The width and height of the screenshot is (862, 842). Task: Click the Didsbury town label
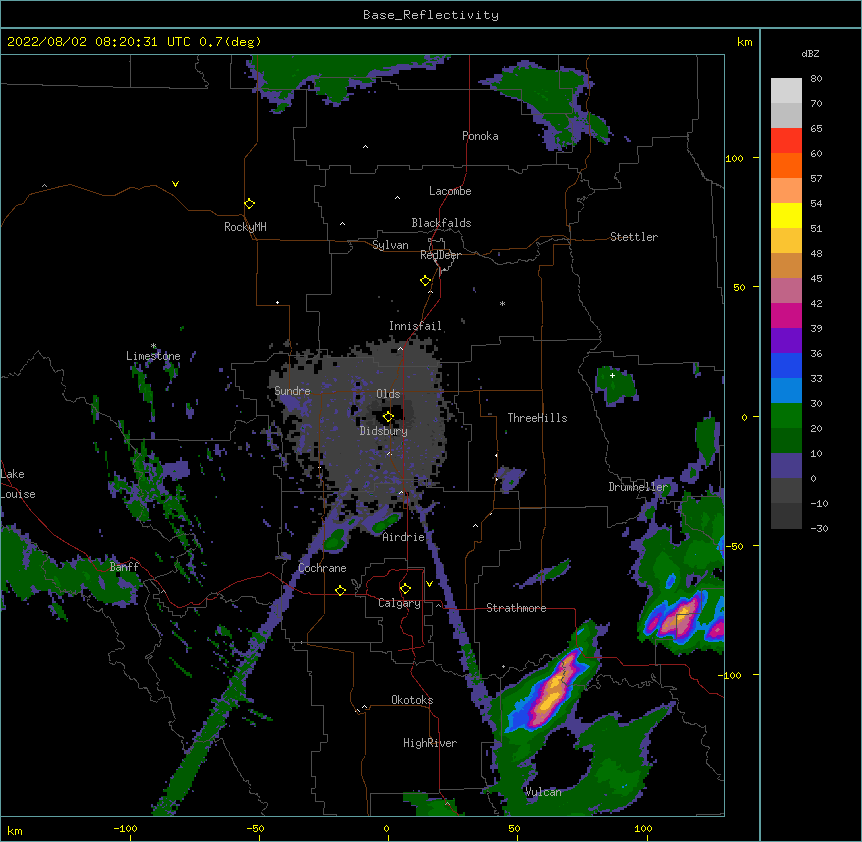tap(384, 431)
